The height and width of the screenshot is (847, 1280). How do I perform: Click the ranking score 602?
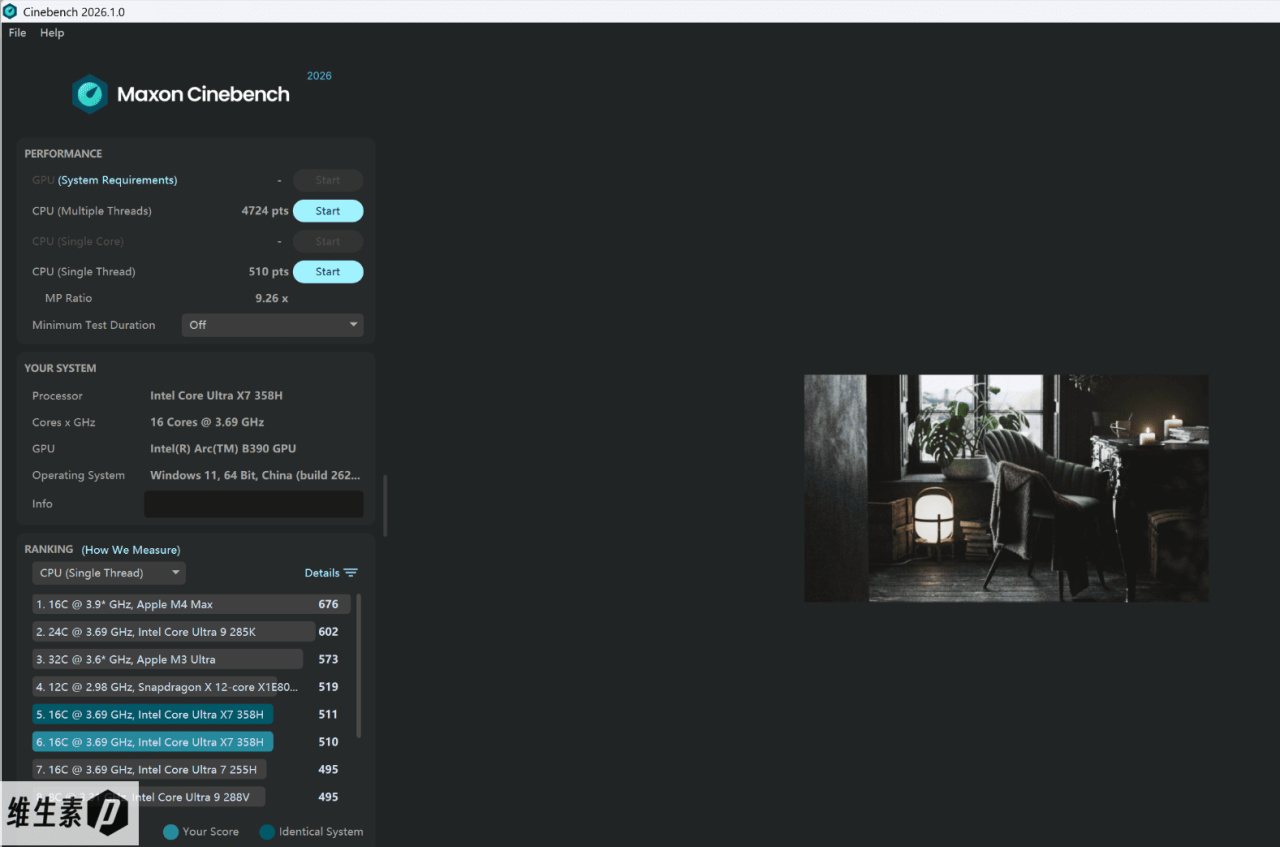[x=328, y=632]
